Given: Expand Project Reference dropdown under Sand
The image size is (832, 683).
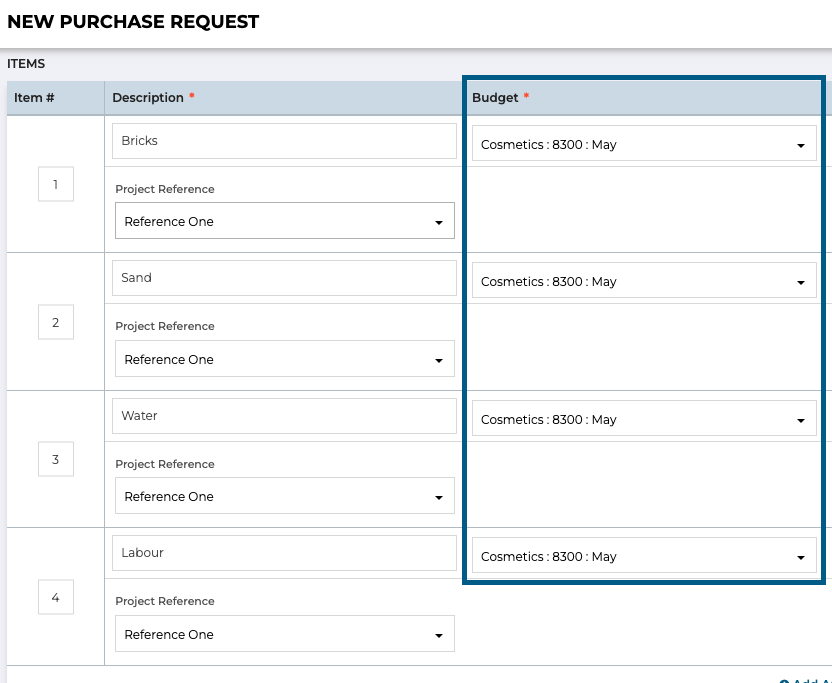Looking at the screenshot, I should pyautogui.click(x=285, y=359).
